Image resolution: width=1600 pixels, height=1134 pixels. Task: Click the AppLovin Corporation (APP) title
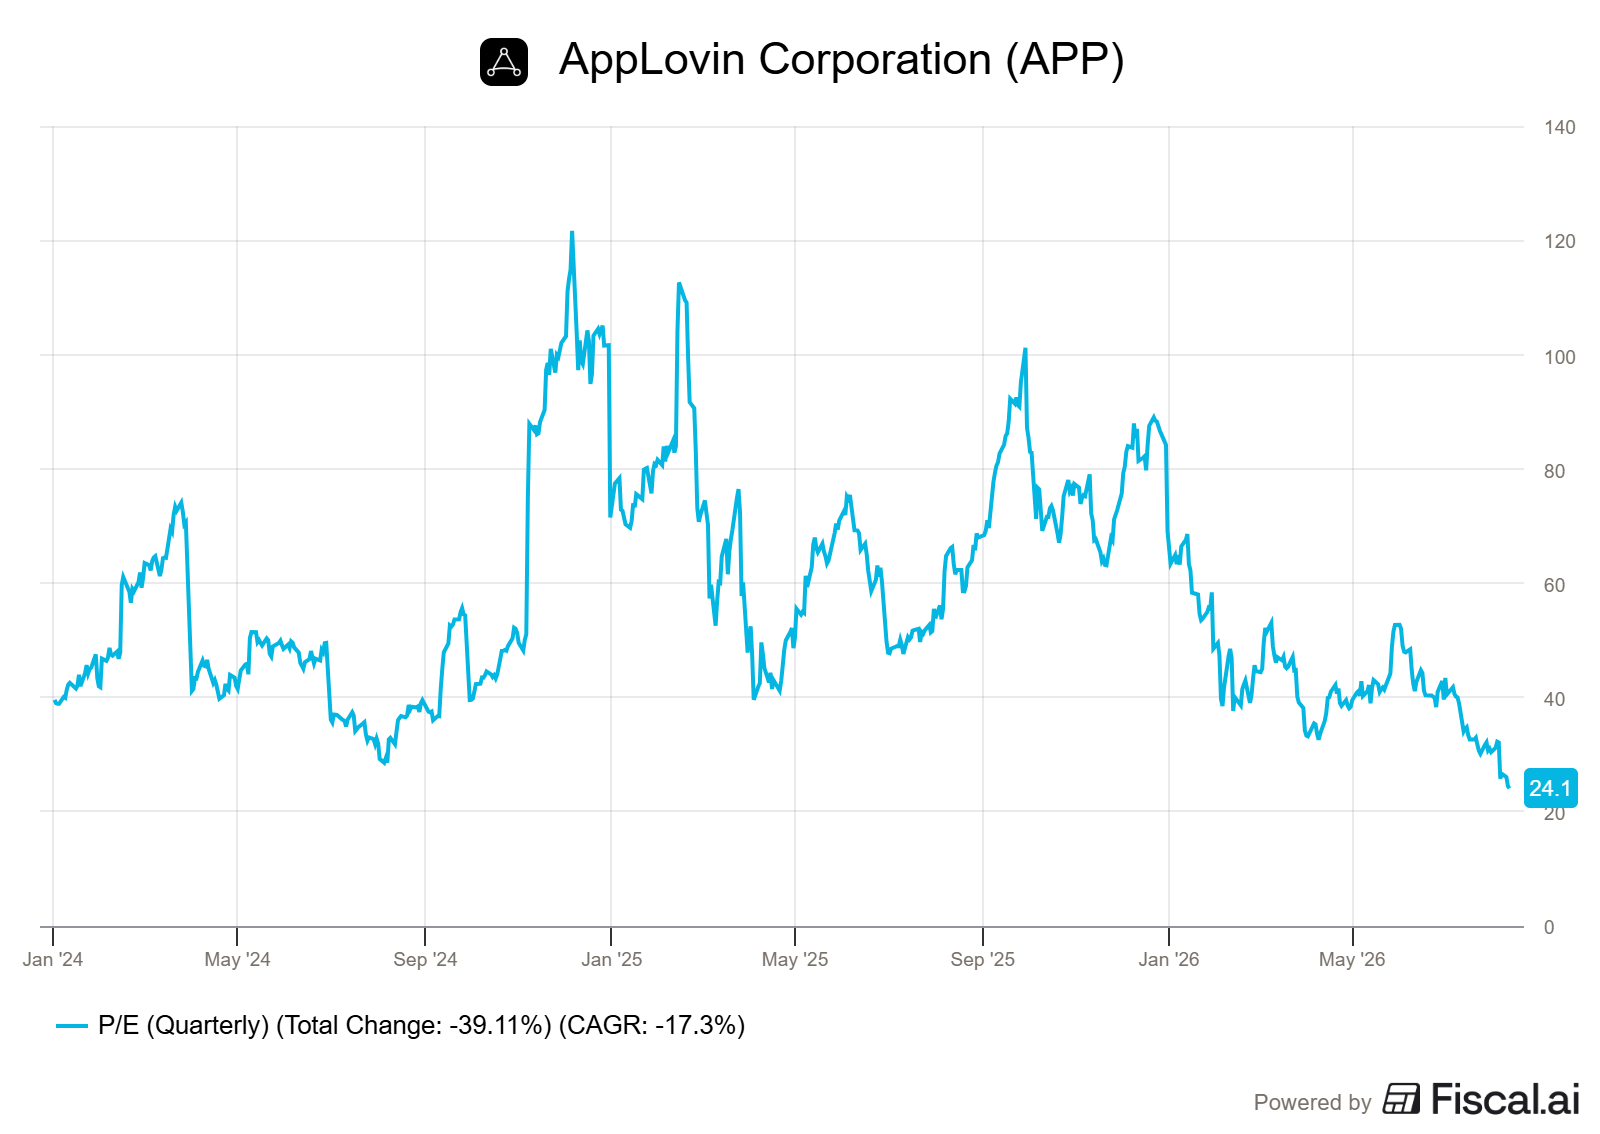pos(841,59)
